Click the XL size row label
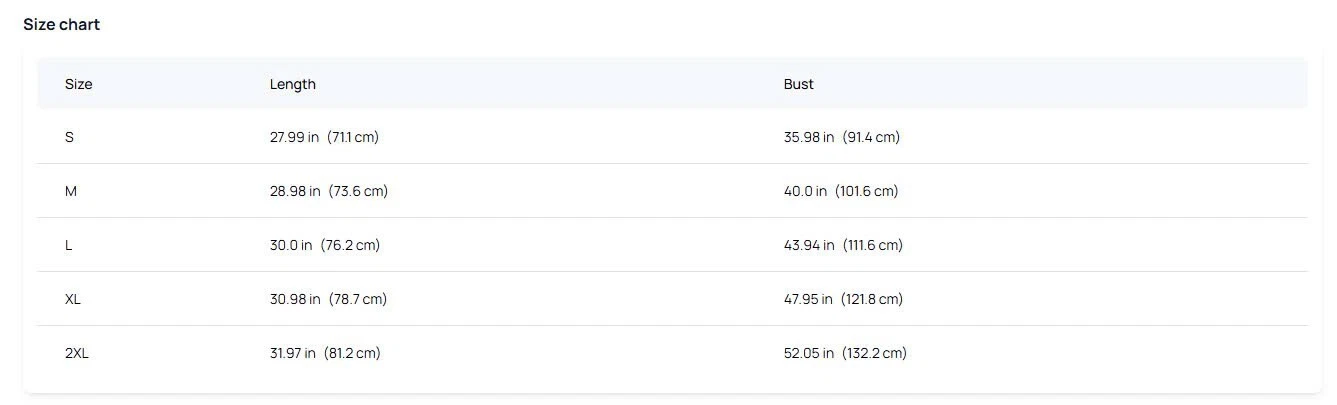This screenshot has height=405, width=1337. pos(73,299)
